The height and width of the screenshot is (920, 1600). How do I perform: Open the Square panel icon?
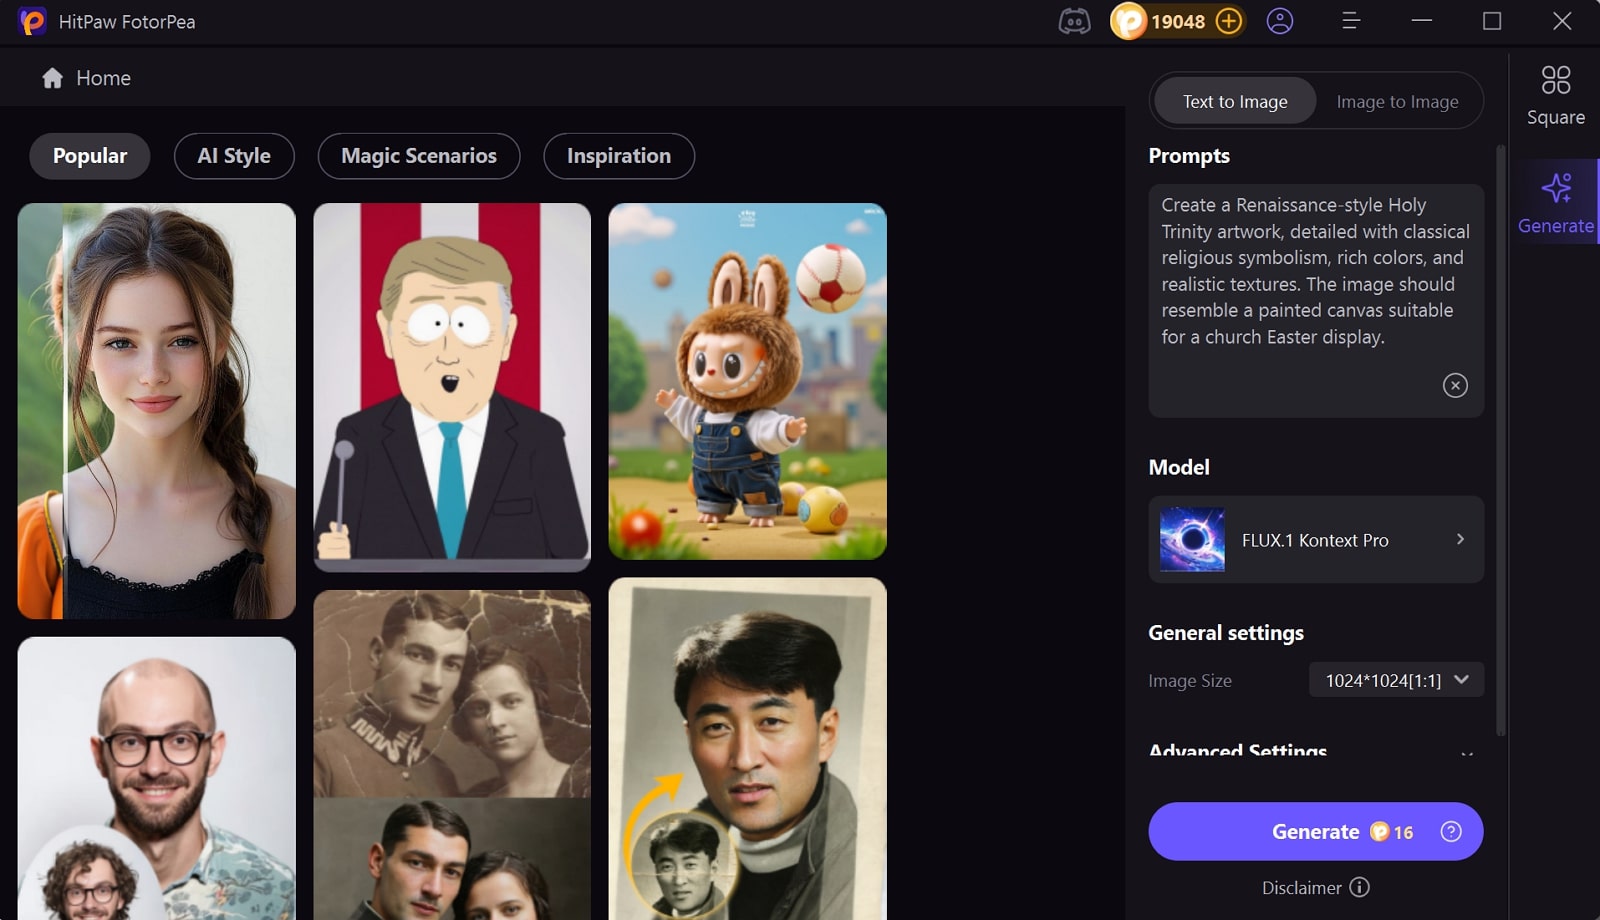[1556, 80]
